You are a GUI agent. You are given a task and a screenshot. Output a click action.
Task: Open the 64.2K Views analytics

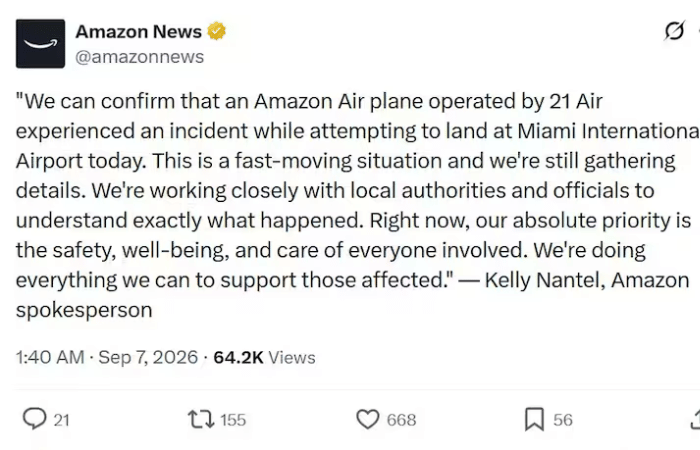pos(264,358)
